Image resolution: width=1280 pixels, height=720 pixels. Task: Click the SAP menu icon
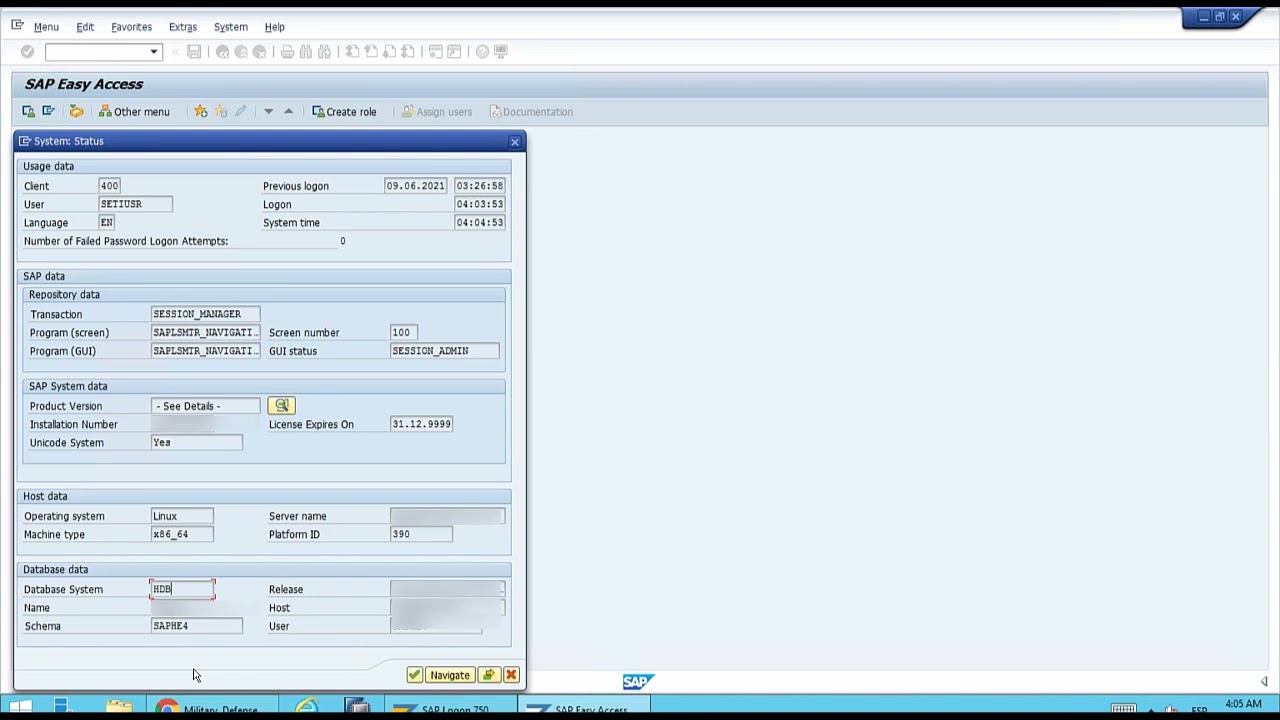point(48,111)
